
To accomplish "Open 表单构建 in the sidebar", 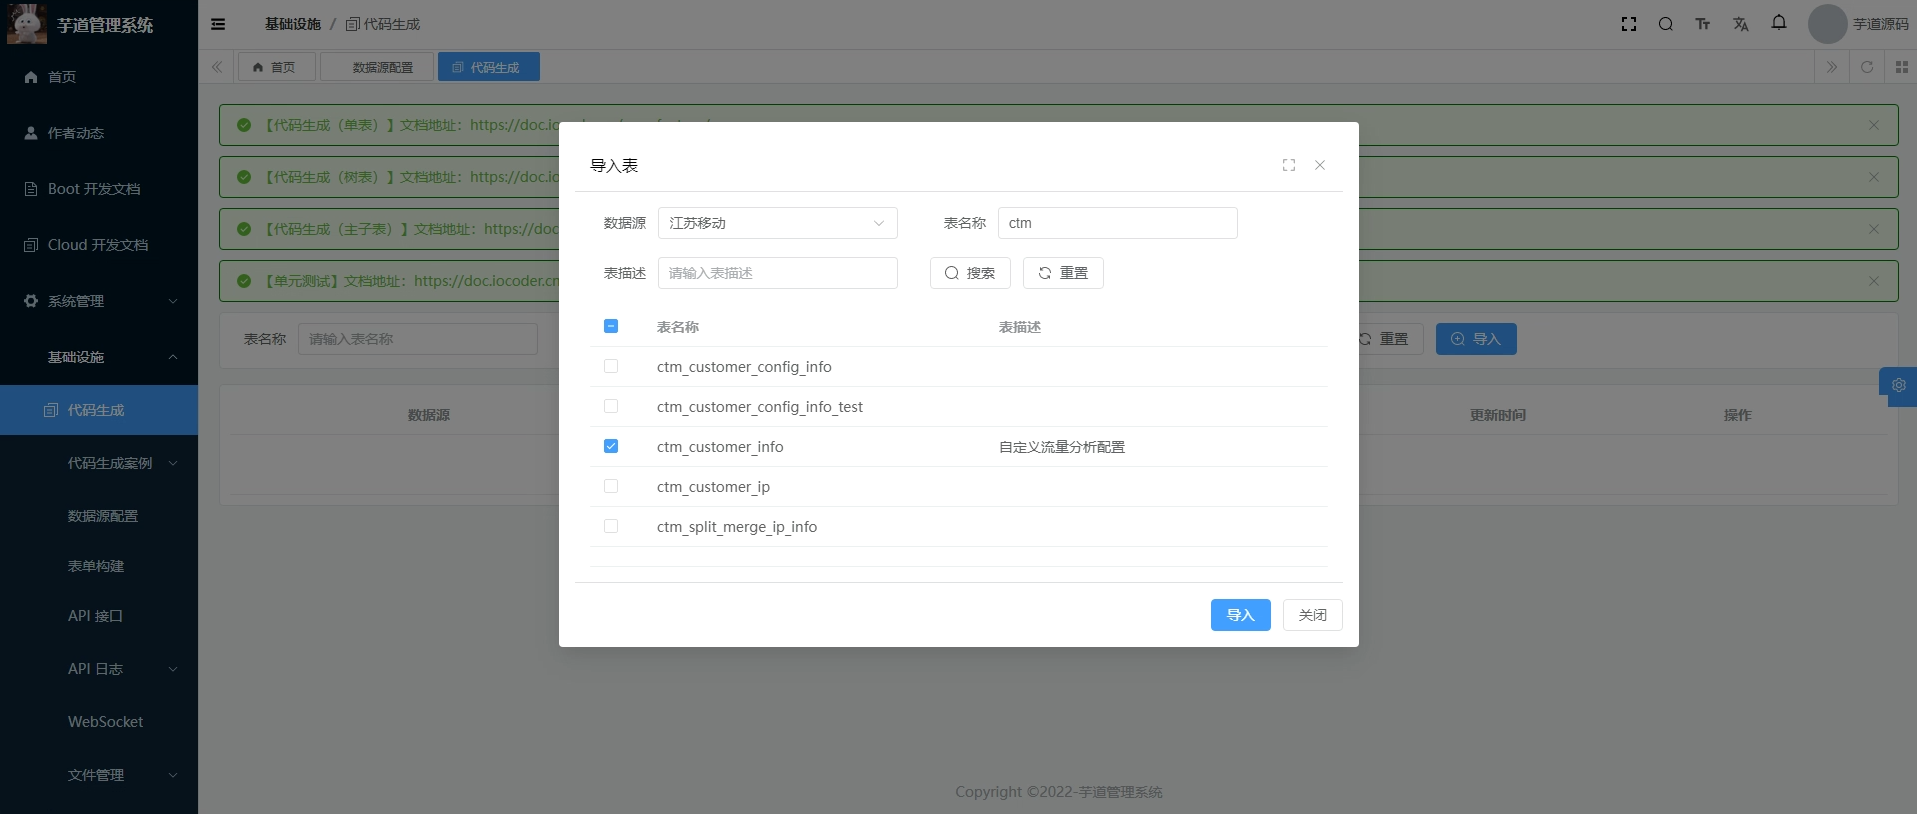I will tap(96, 566).
